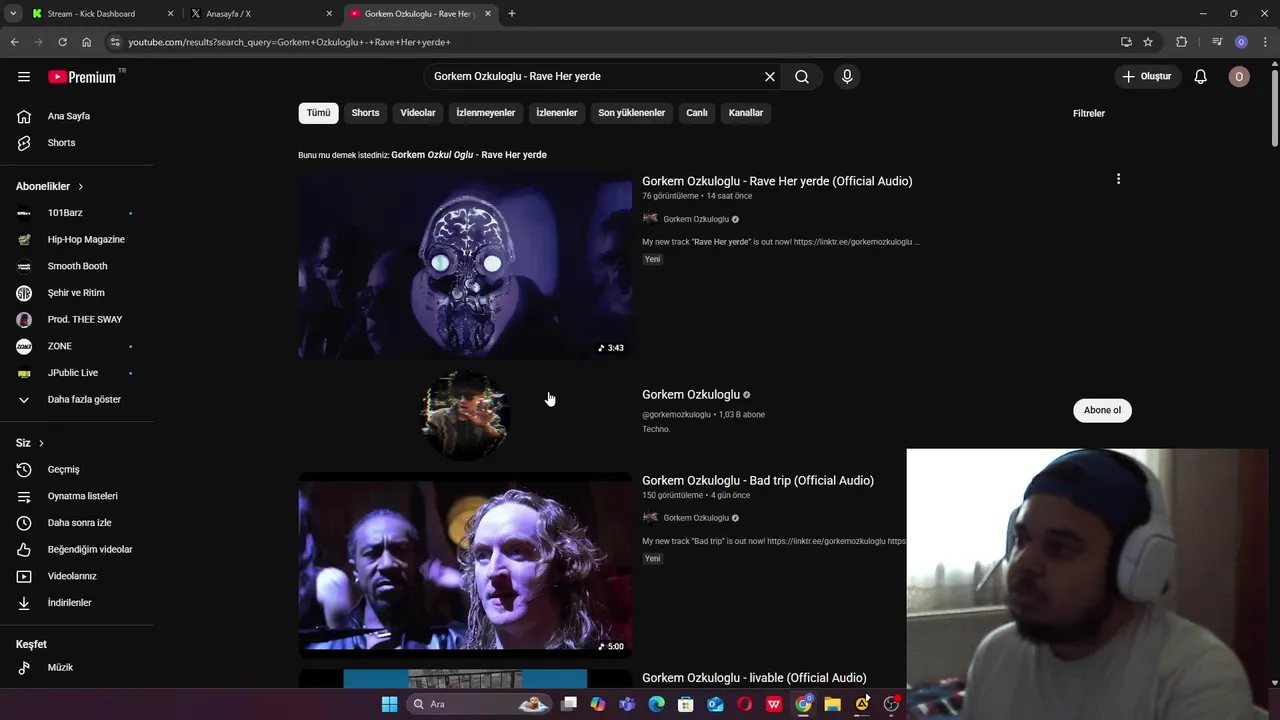Image resolution: width=1280 pixels, height=720 pixels.
Task: Click Rave Her yerde skull thumbnail
Action: tap(465, 266)
